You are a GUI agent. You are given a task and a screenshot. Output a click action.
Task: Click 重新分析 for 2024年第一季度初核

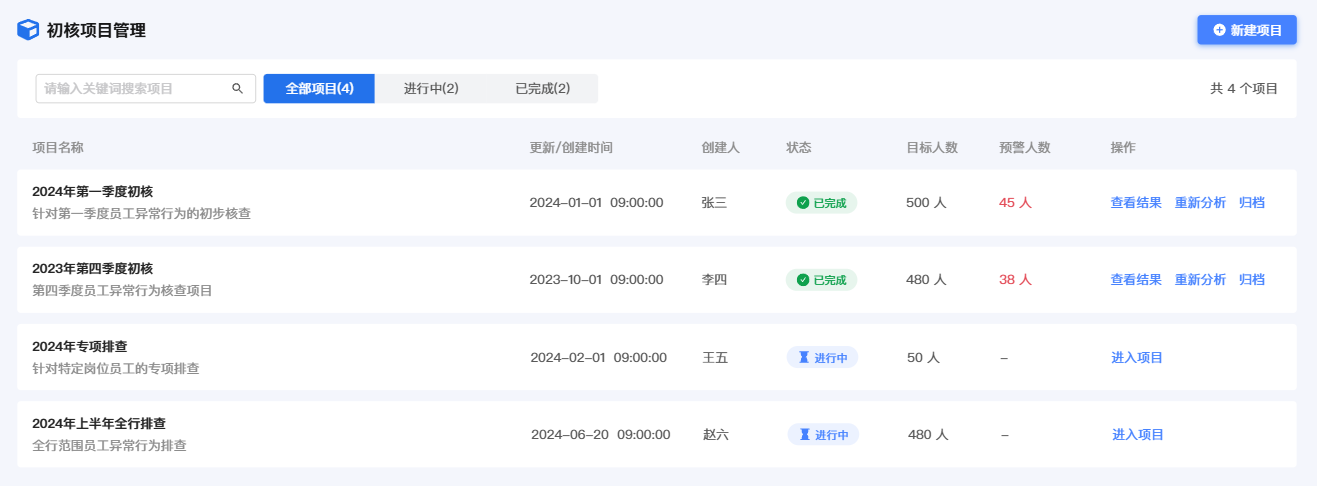(1200, 203)
